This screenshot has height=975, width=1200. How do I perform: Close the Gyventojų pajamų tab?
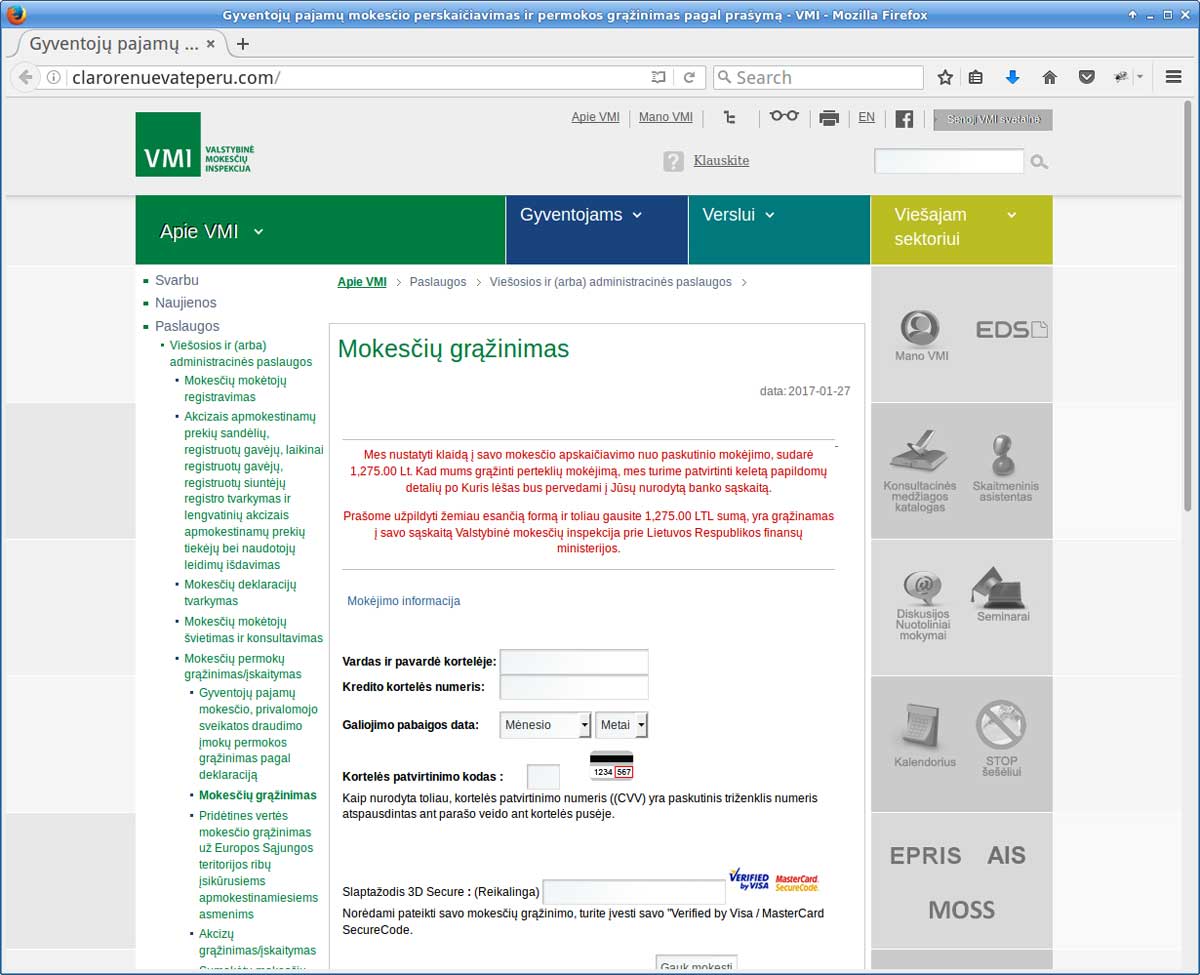pyautogui.click(x=210, y=44)
